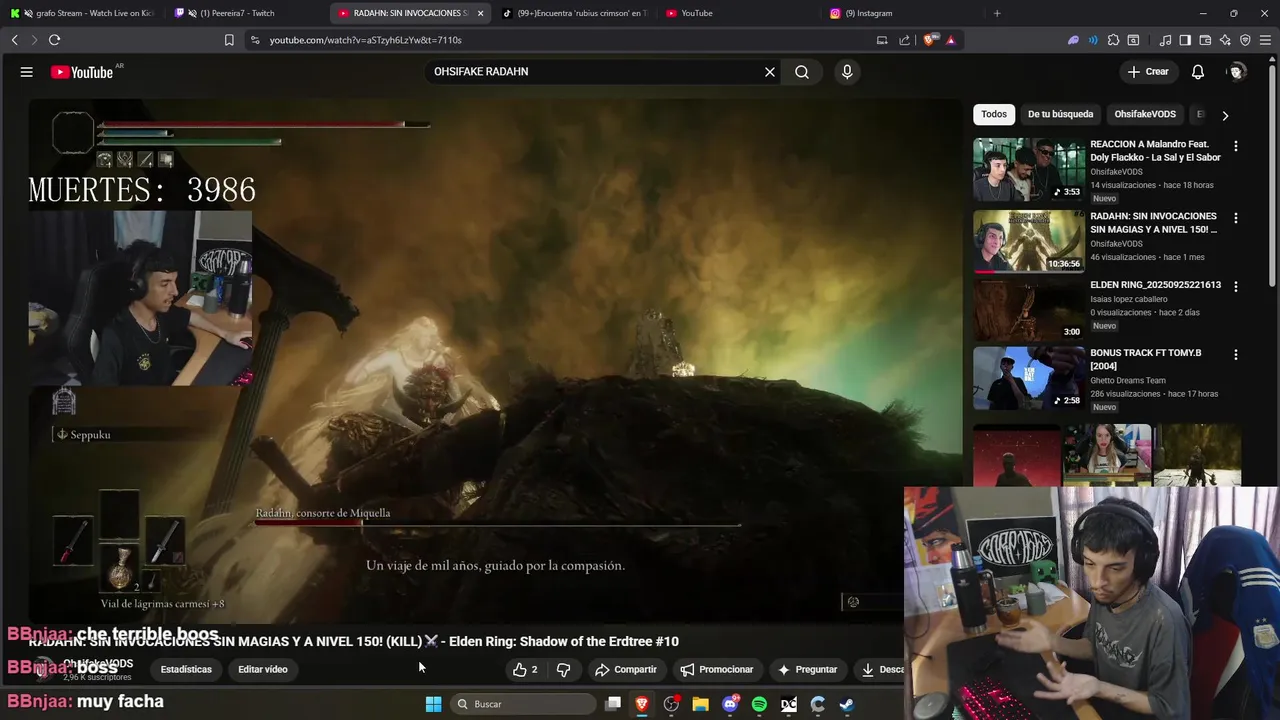Image resolution: width=1280 pixels, height=720 pixels.
Task: Select the Todos filter chip
Action: [x=994, y=114]
